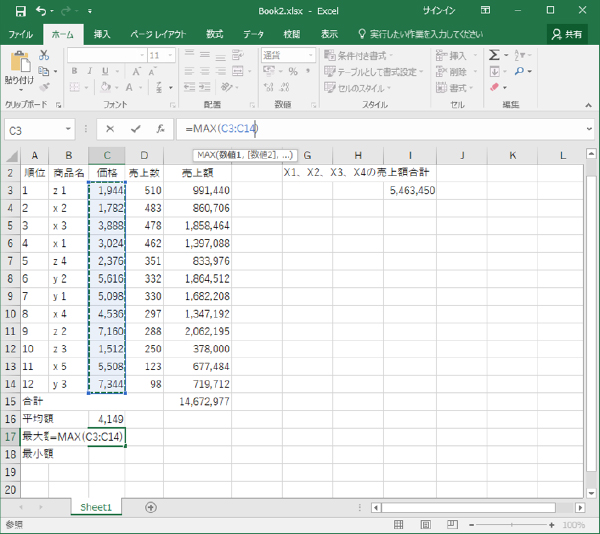
Task: Switch to the 挿入 tab
Action: tap(102, 34)
